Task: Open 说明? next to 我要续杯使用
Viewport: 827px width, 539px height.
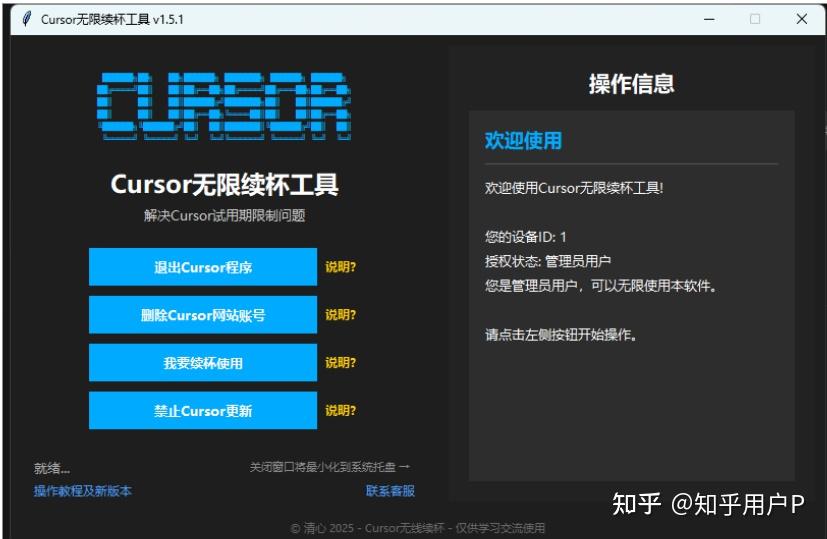Action: tap(340, 363)
